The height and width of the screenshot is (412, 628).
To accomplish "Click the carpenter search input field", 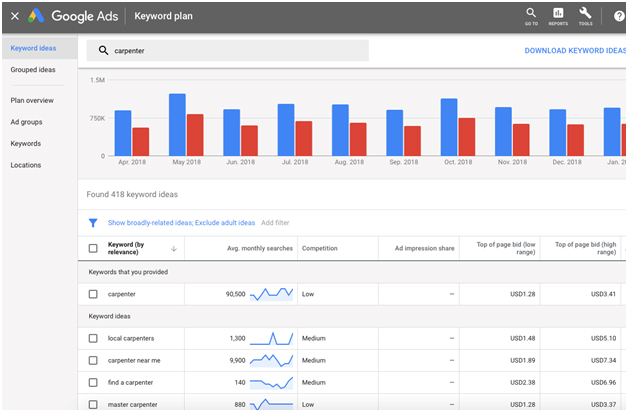I will tap(227, 50).
